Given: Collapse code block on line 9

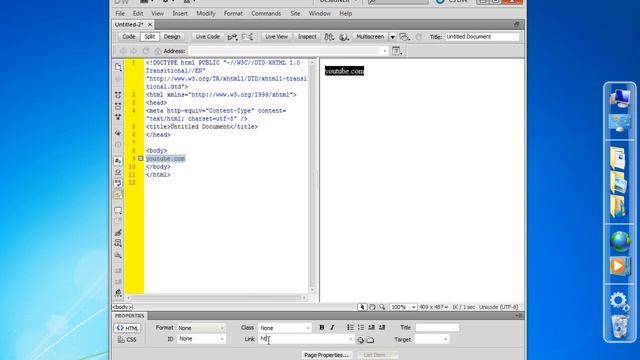Looking at the screenshot, I should [140, 158].
